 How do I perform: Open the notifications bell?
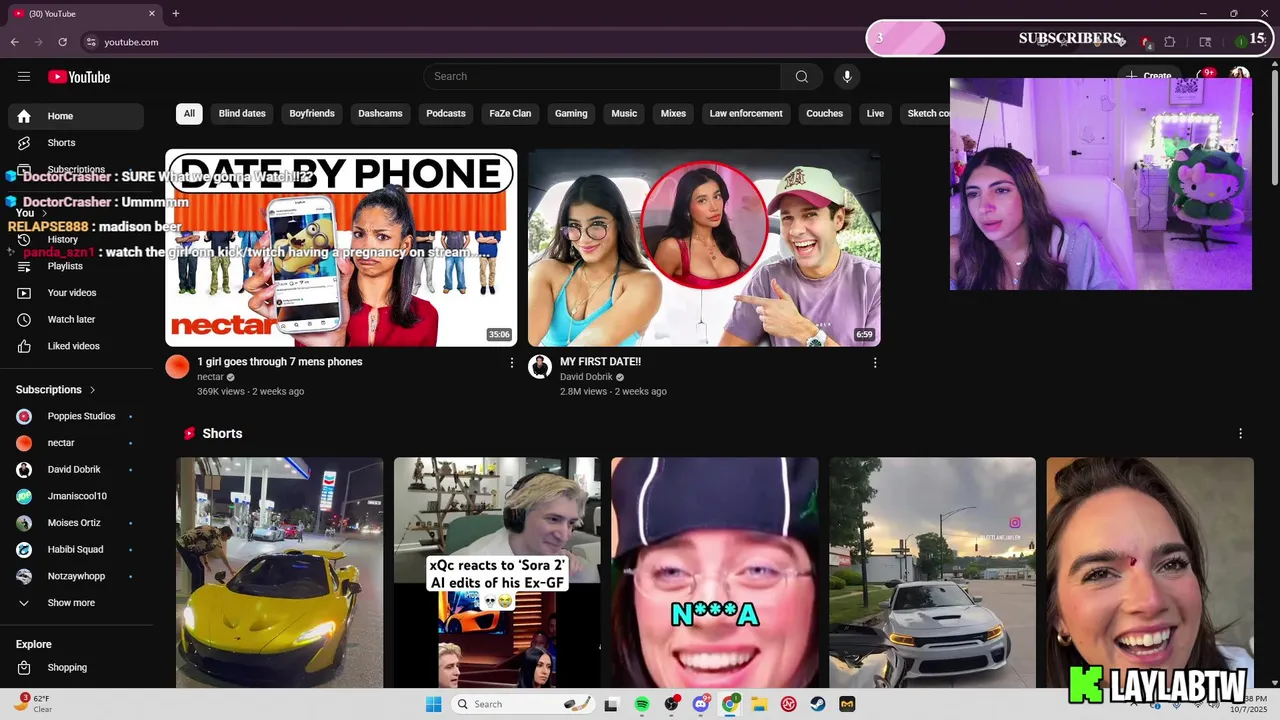[x=1205, y=76]
